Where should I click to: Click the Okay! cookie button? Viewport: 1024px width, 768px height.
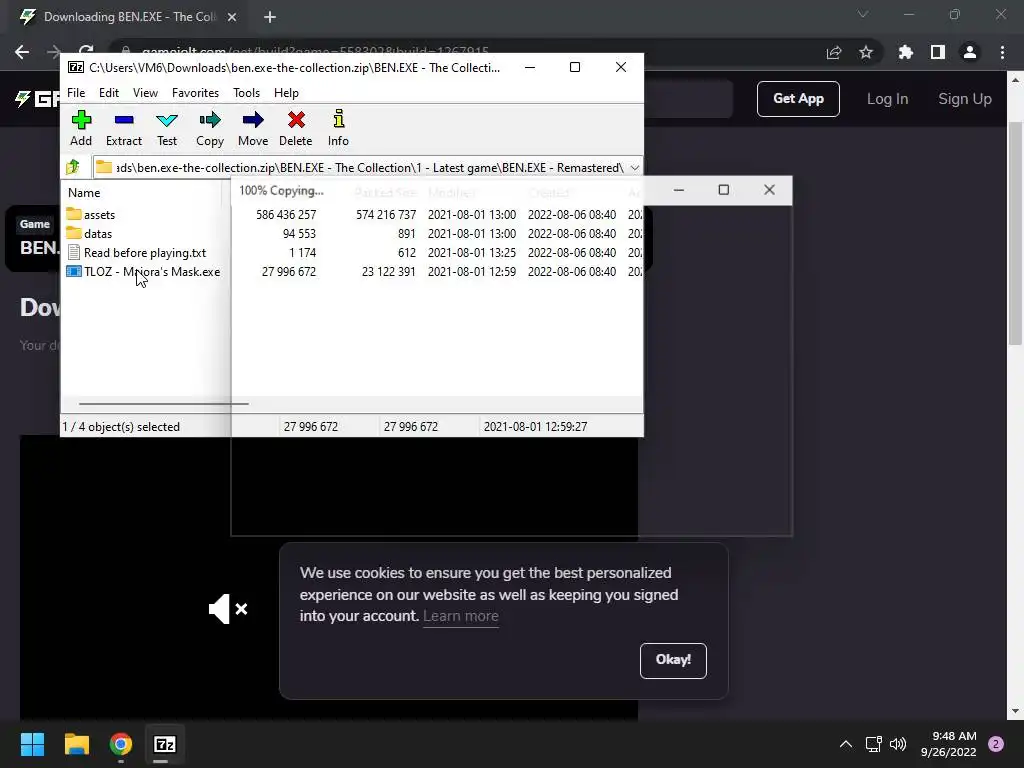click(673, 660)
